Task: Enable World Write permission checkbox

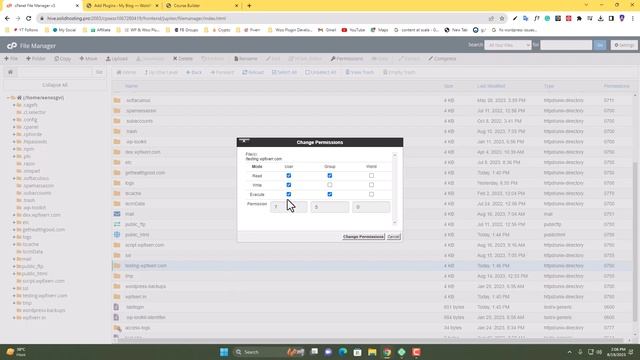Action: (371, 185)
